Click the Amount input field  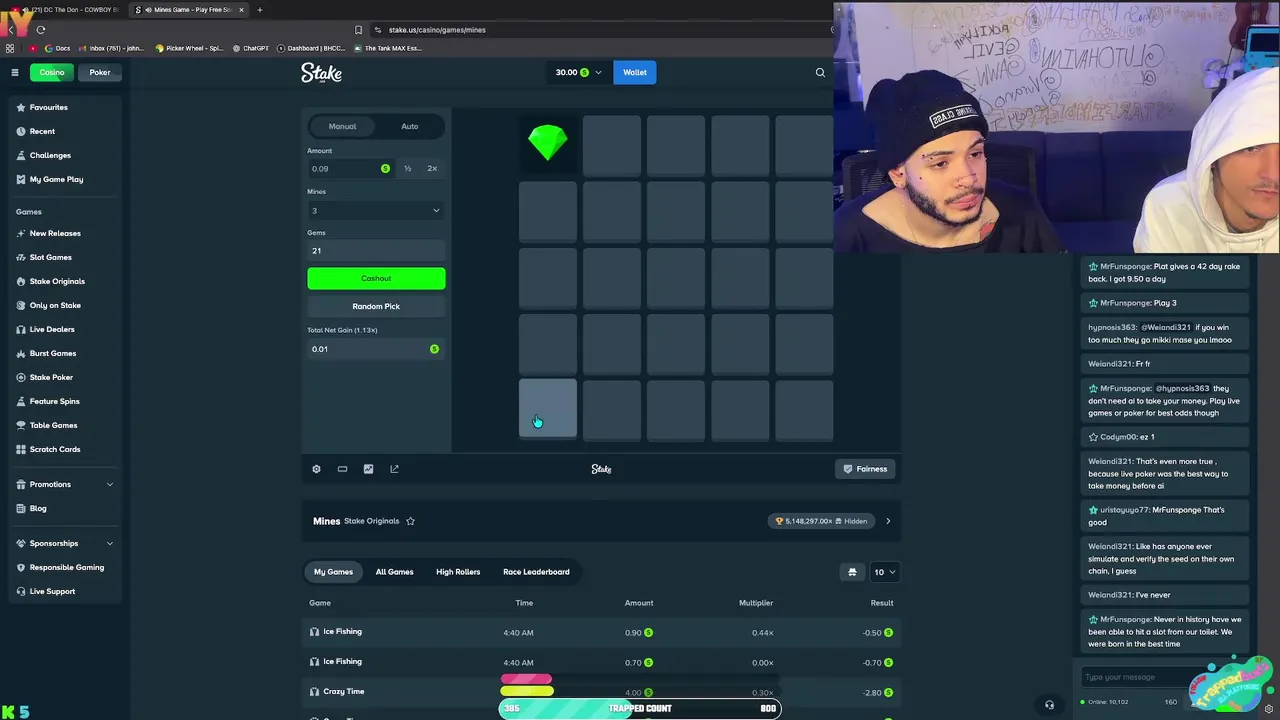coord(348,168)
